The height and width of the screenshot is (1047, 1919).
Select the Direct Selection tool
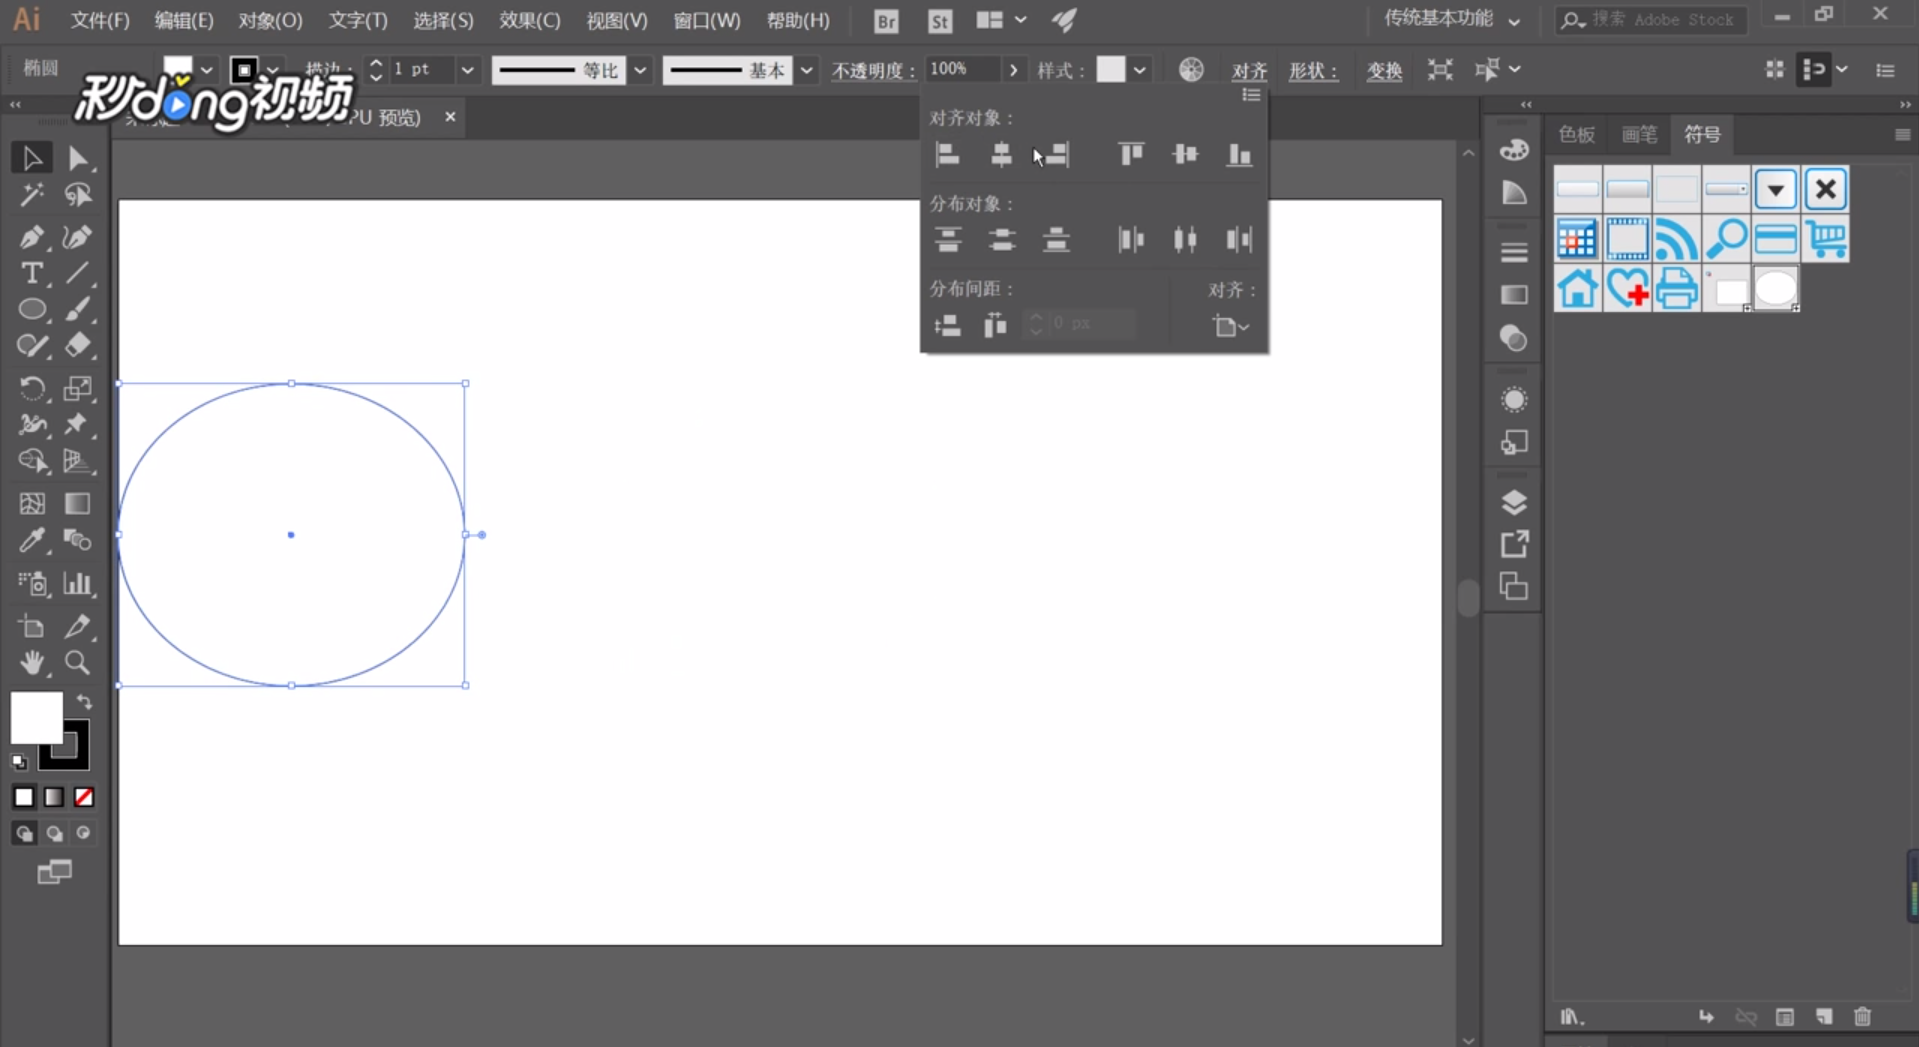pyautogui.click(x=77, y=158)
